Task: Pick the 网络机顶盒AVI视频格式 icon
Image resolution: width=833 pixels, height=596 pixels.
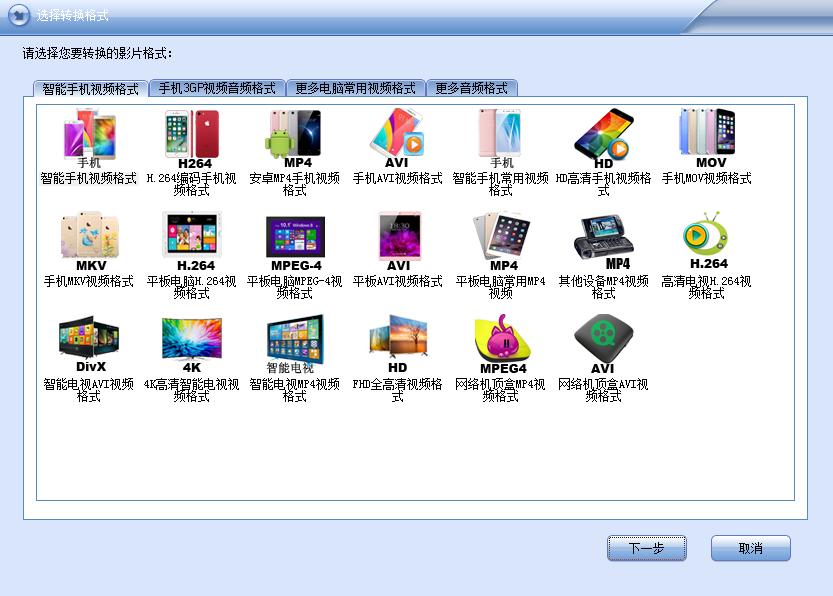Action: (604, 344)
